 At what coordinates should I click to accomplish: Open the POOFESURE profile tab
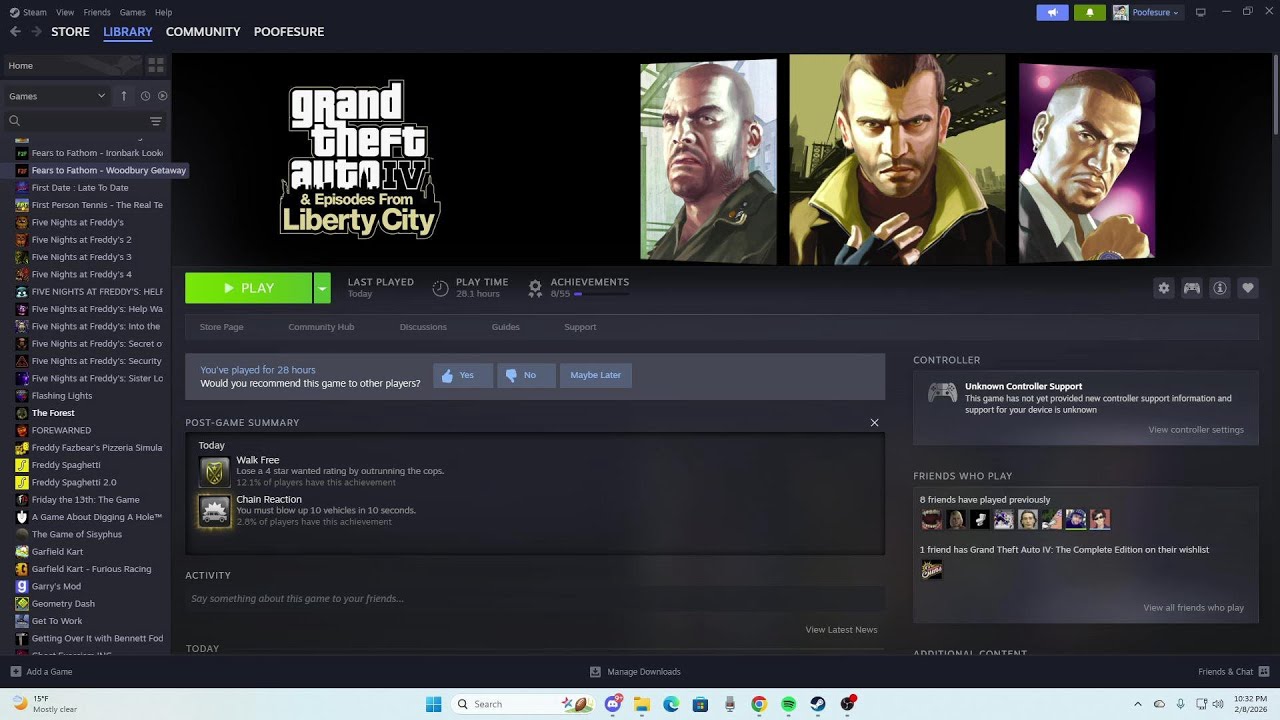click(x=289, y=32)
